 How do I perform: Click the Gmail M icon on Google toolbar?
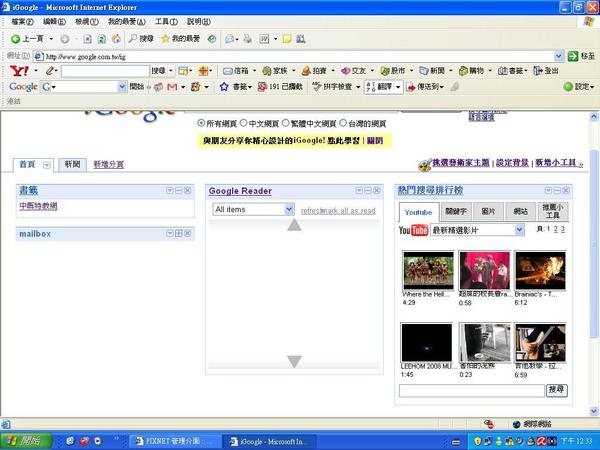(x=172, y=87)
